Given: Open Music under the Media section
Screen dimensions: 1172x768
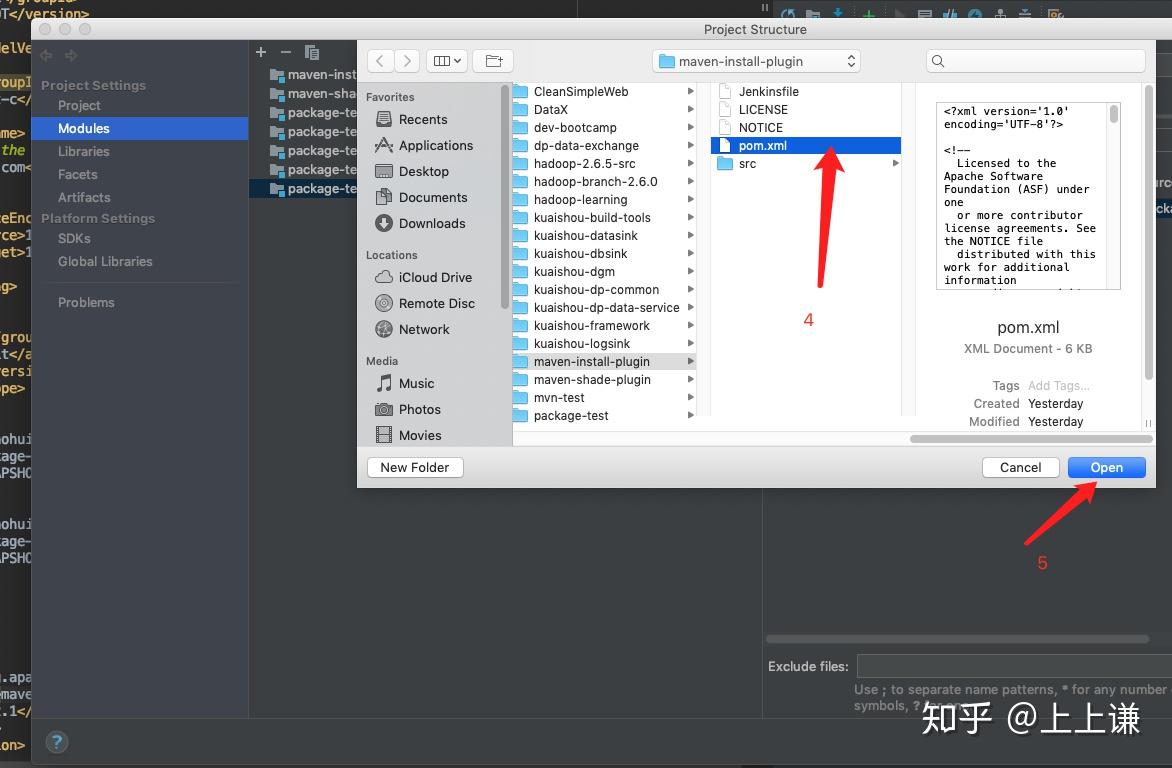Looking at the screenshot, I should (x=416, y=383).
